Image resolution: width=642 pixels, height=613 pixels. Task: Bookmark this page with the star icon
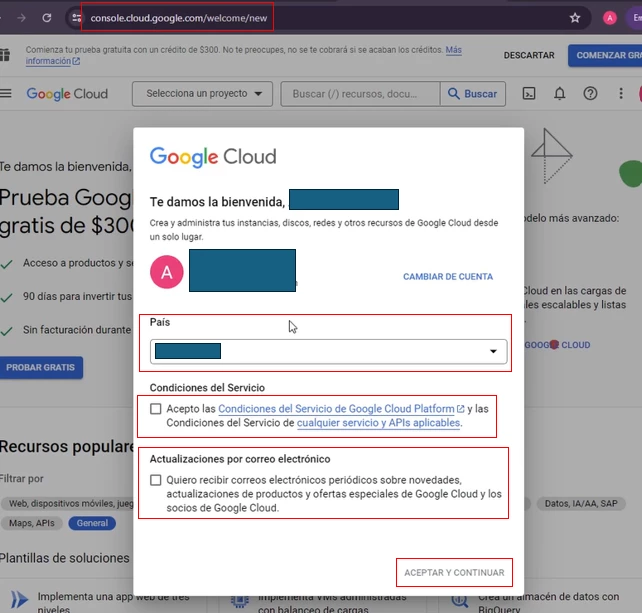tap(575, 18)
